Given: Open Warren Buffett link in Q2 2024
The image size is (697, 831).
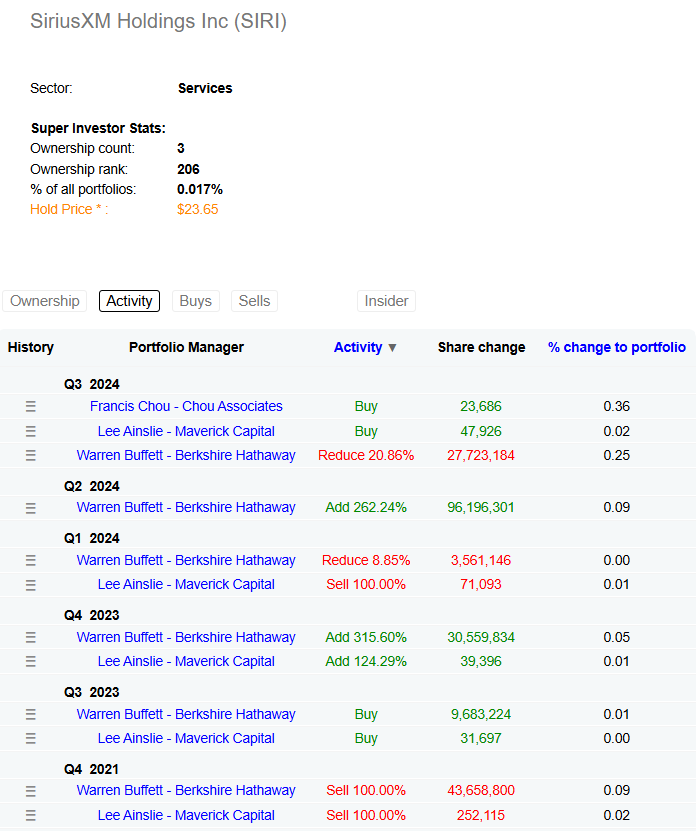Looking at the screenshot, I should [x=186, y=507].
